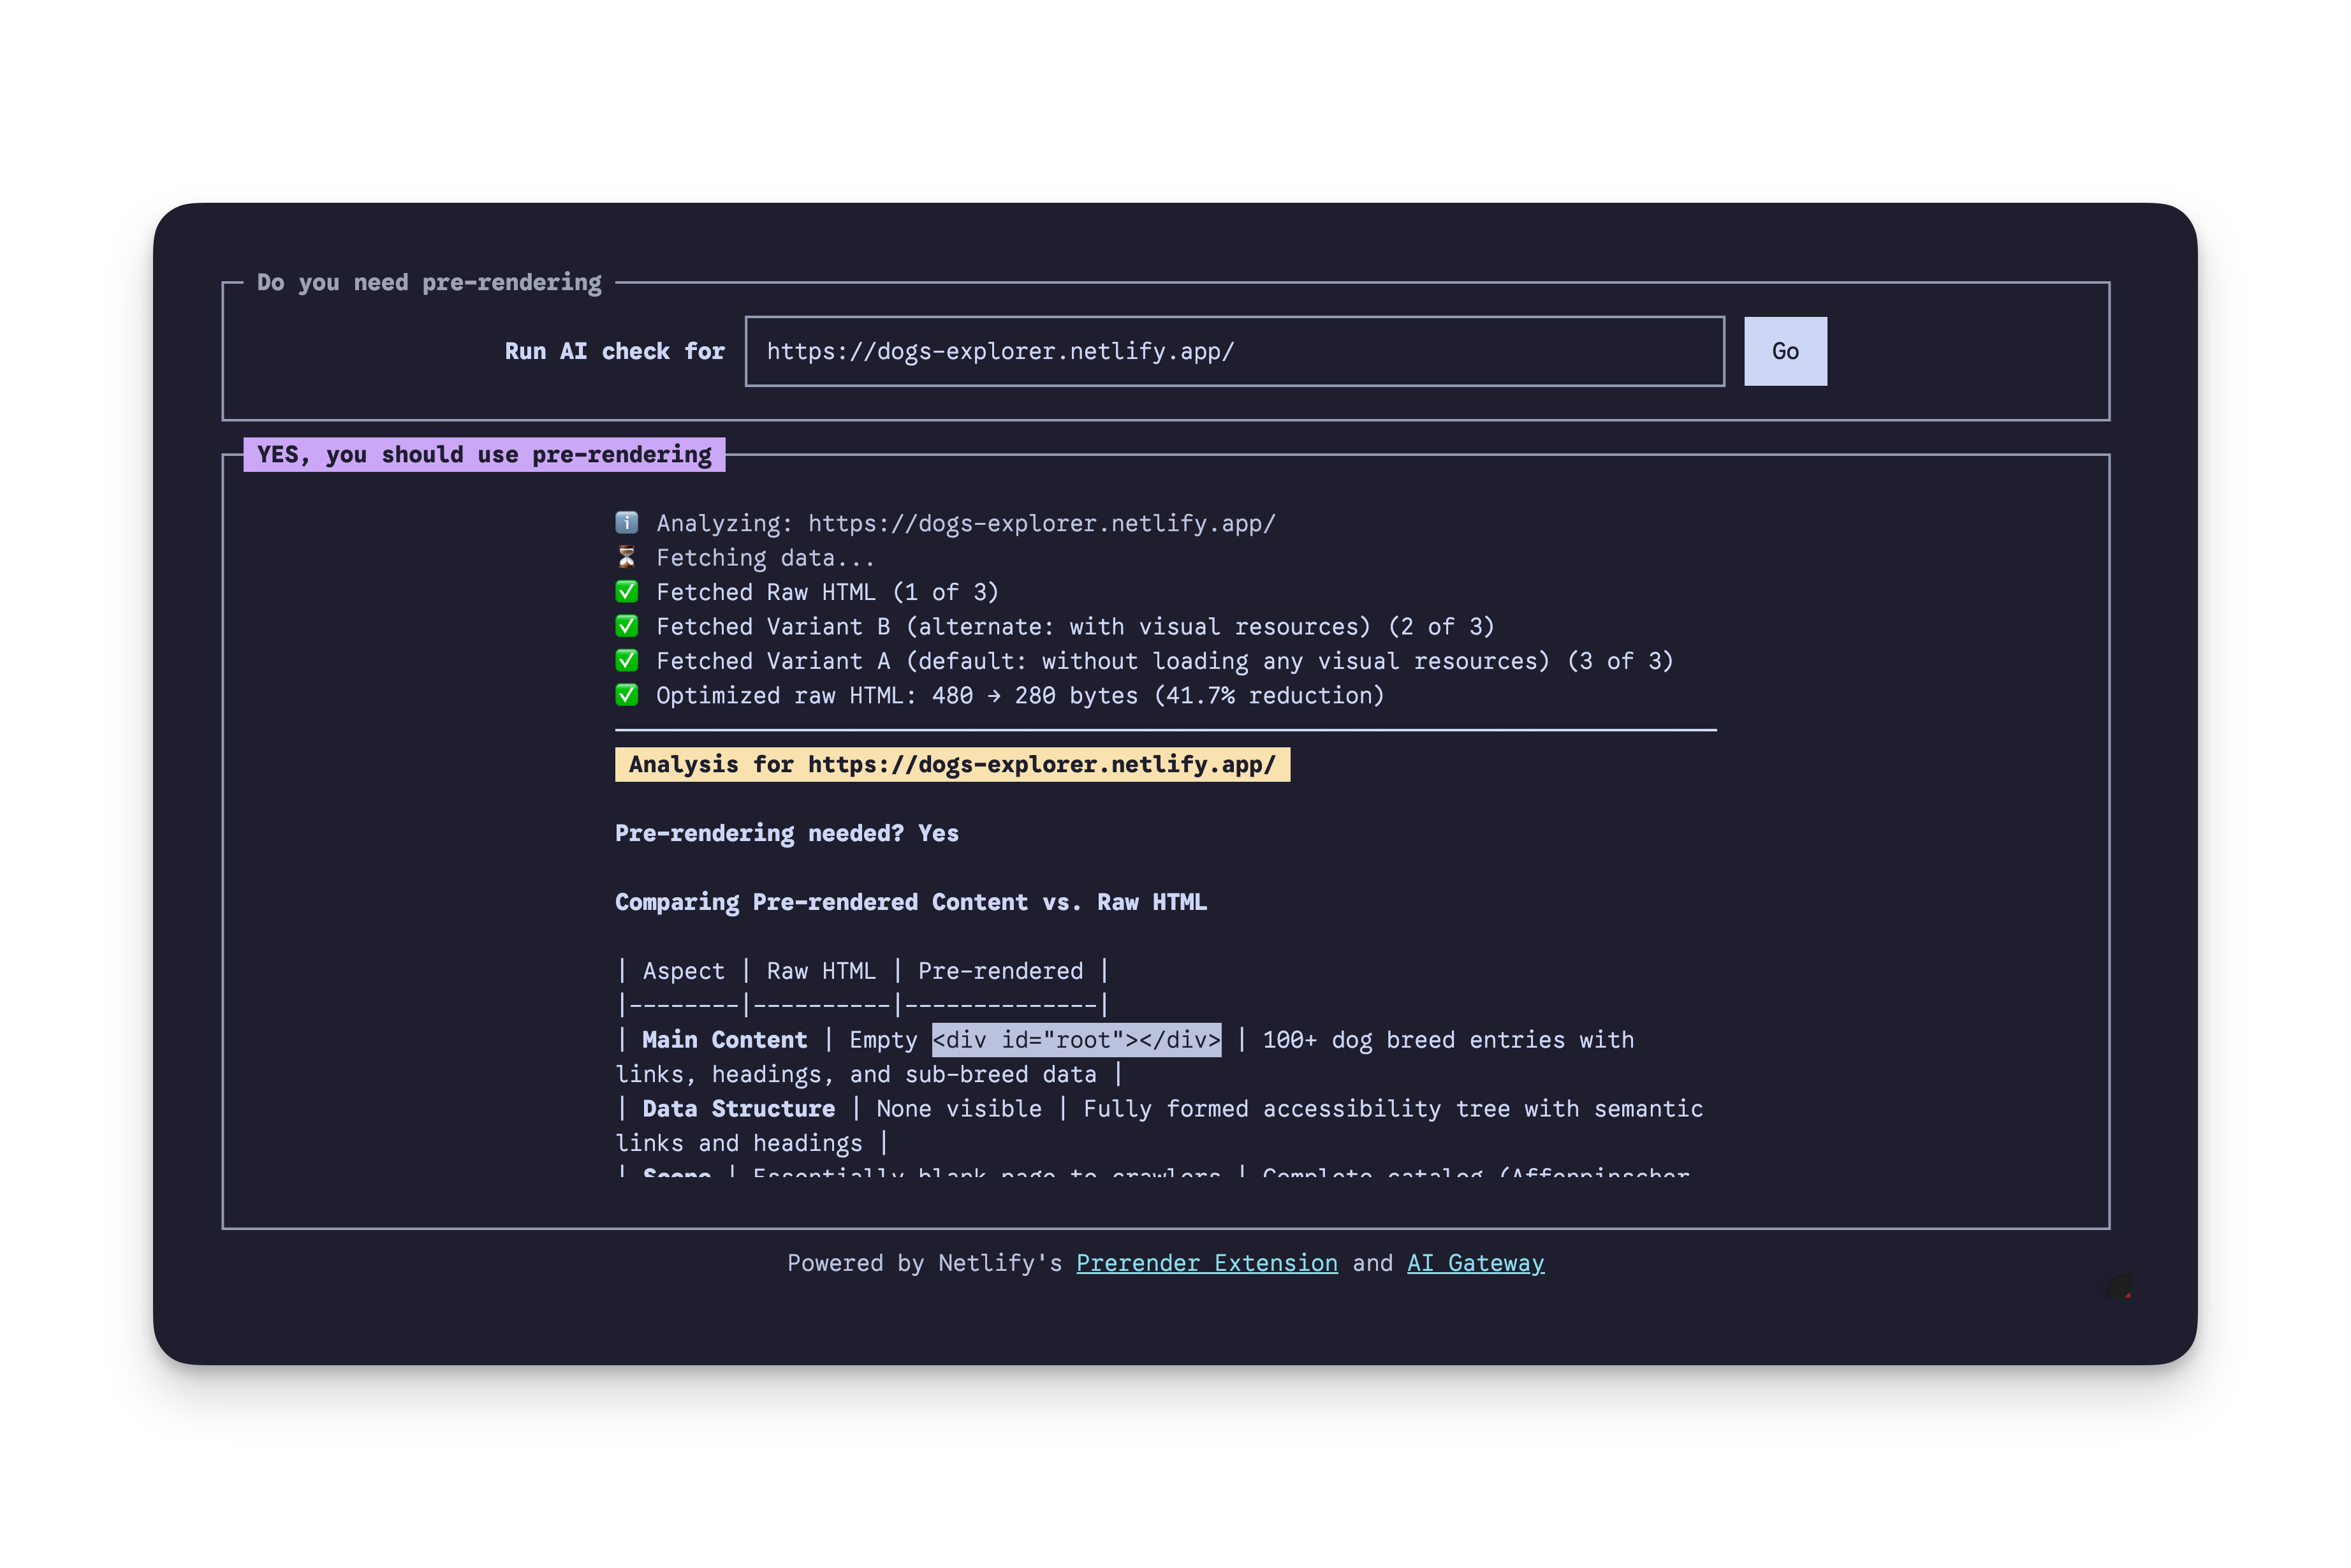Focus the URL input field
The image size is (2351, 1568).
(1234, 351)
